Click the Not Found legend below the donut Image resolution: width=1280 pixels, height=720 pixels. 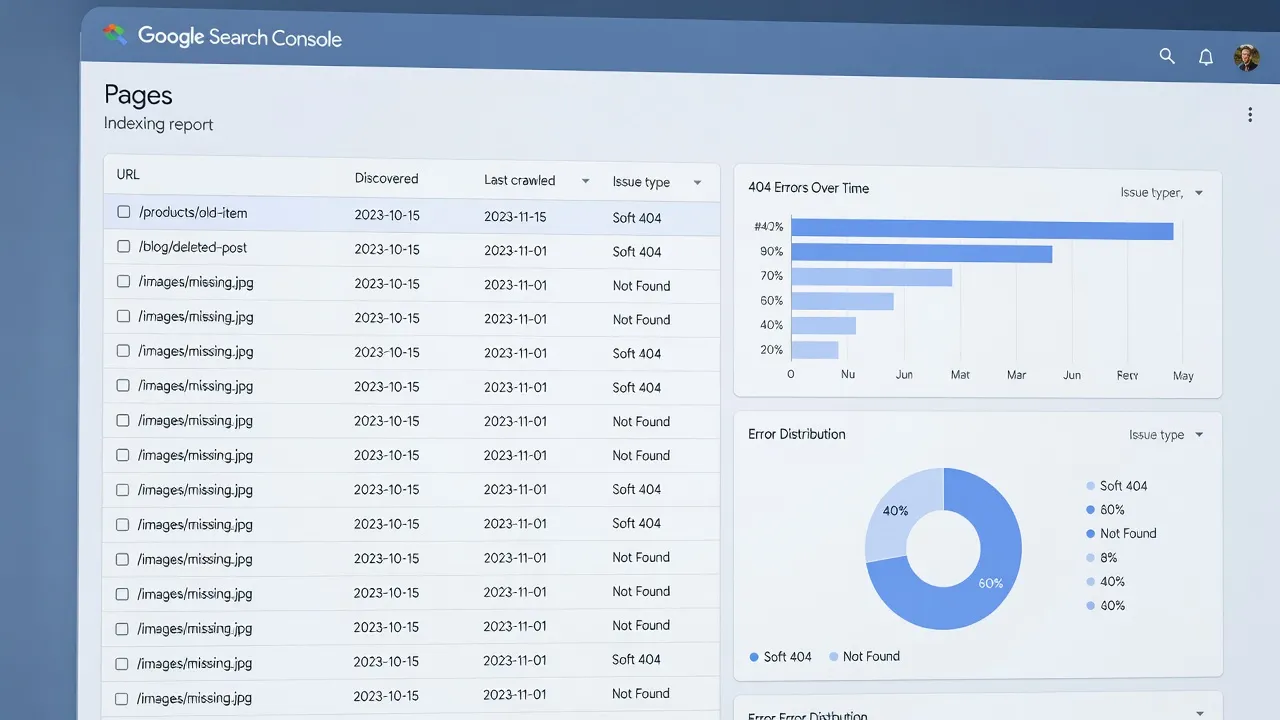[x=864, y=657]
